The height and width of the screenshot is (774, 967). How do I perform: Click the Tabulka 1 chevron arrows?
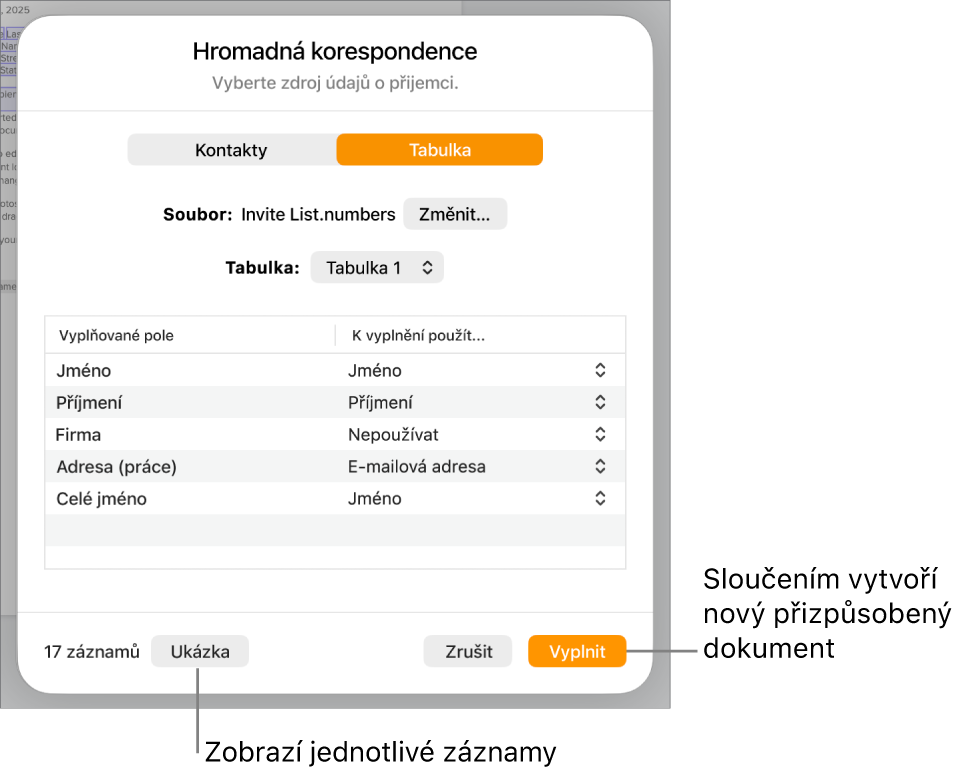pos(427,268)
